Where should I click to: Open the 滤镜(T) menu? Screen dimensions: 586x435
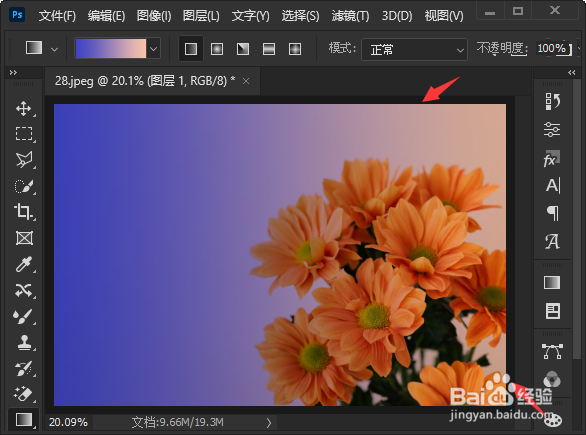pyautogui.click(x=351, y=16)
